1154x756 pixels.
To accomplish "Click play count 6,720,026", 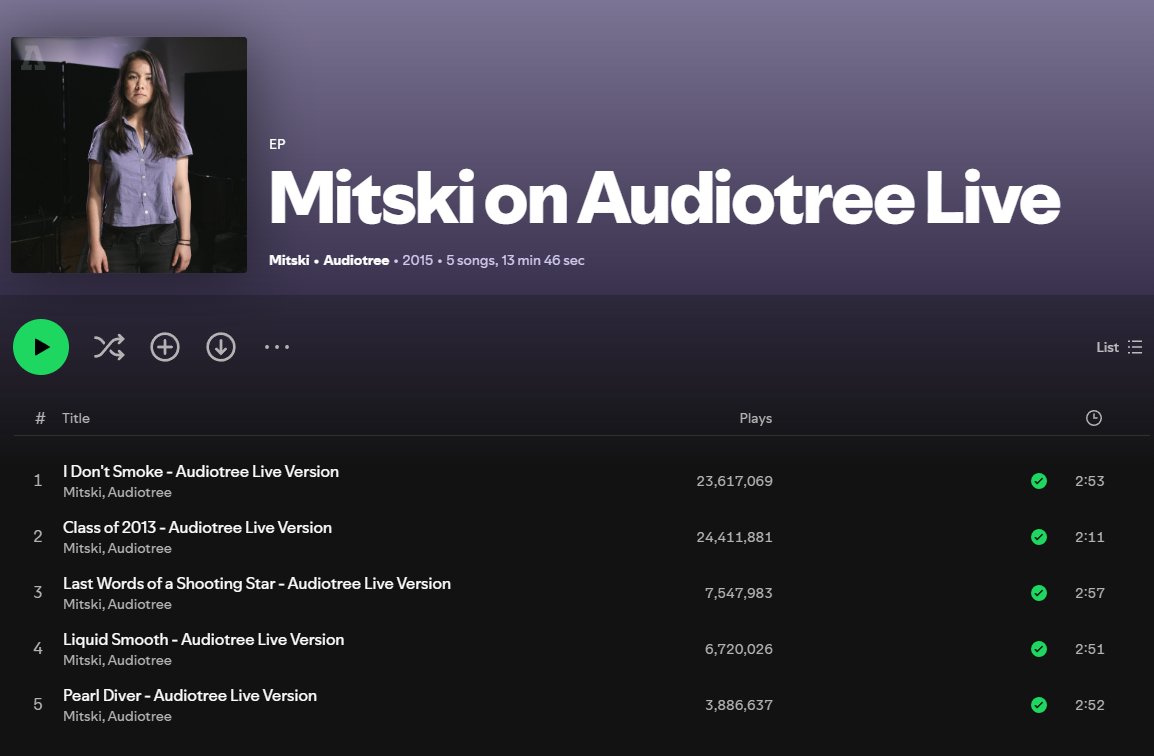I will click(738, 649).
